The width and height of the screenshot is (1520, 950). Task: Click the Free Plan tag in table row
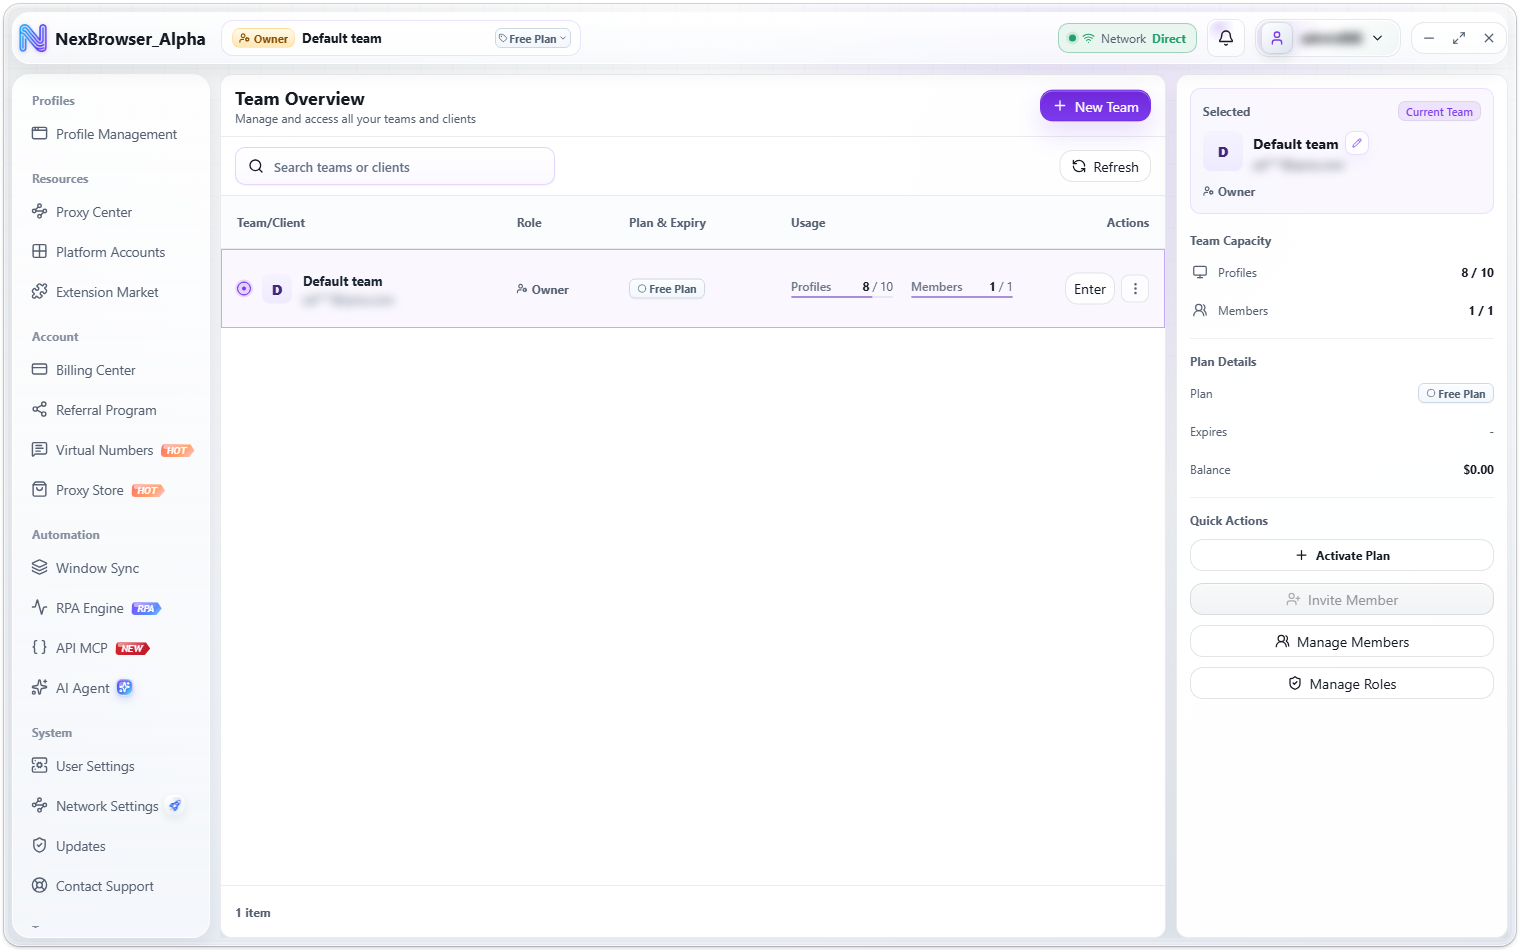tap(667, 289)
